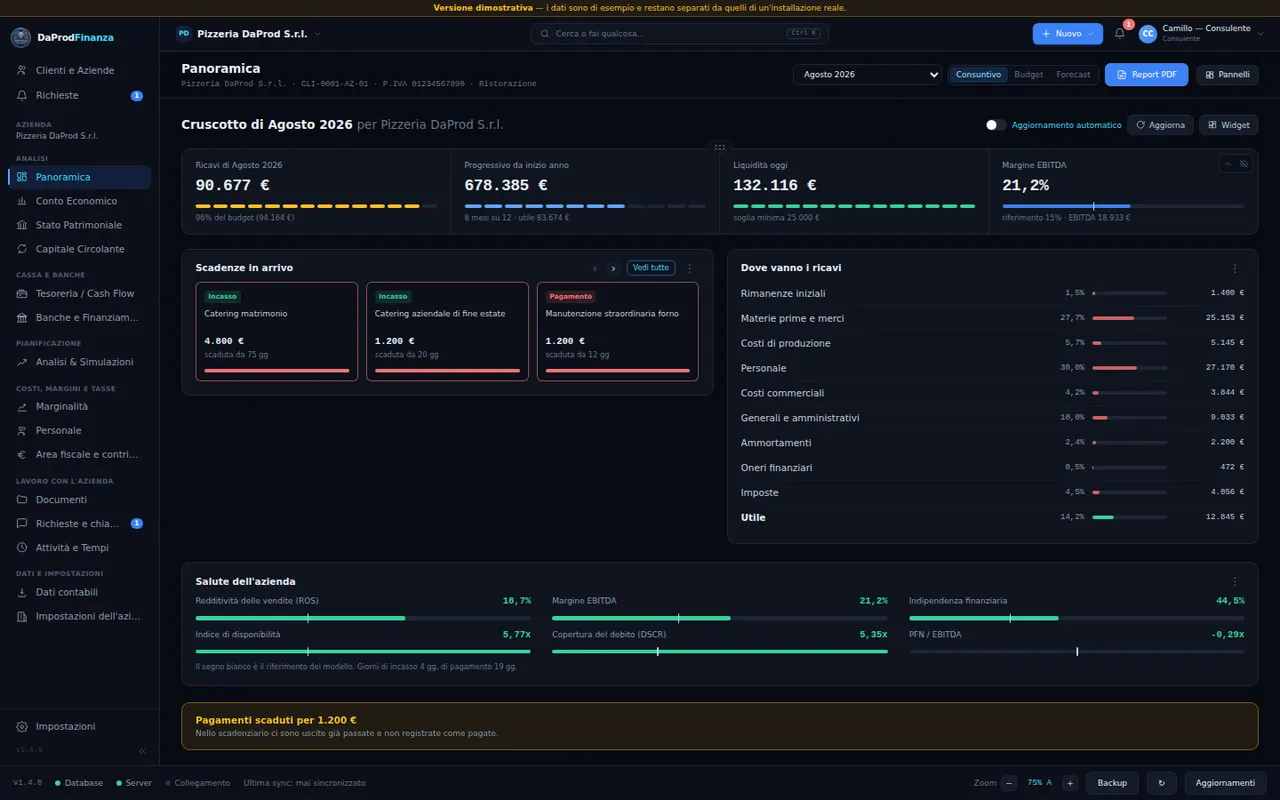This screenshot has height=800, width=1280.
Task: Open notifications bell in the header
Action: click(x=1120, y=33)
